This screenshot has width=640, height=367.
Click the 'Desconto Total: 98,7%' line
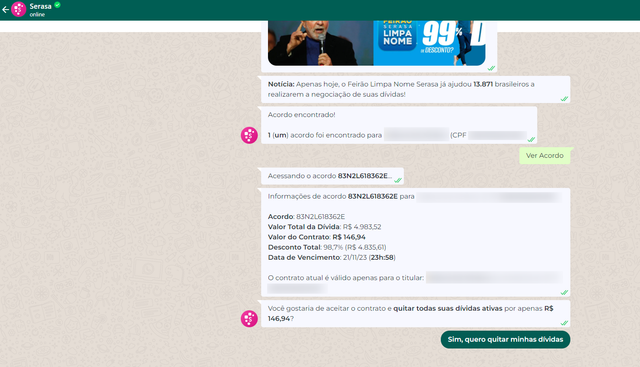coord(327,247)
